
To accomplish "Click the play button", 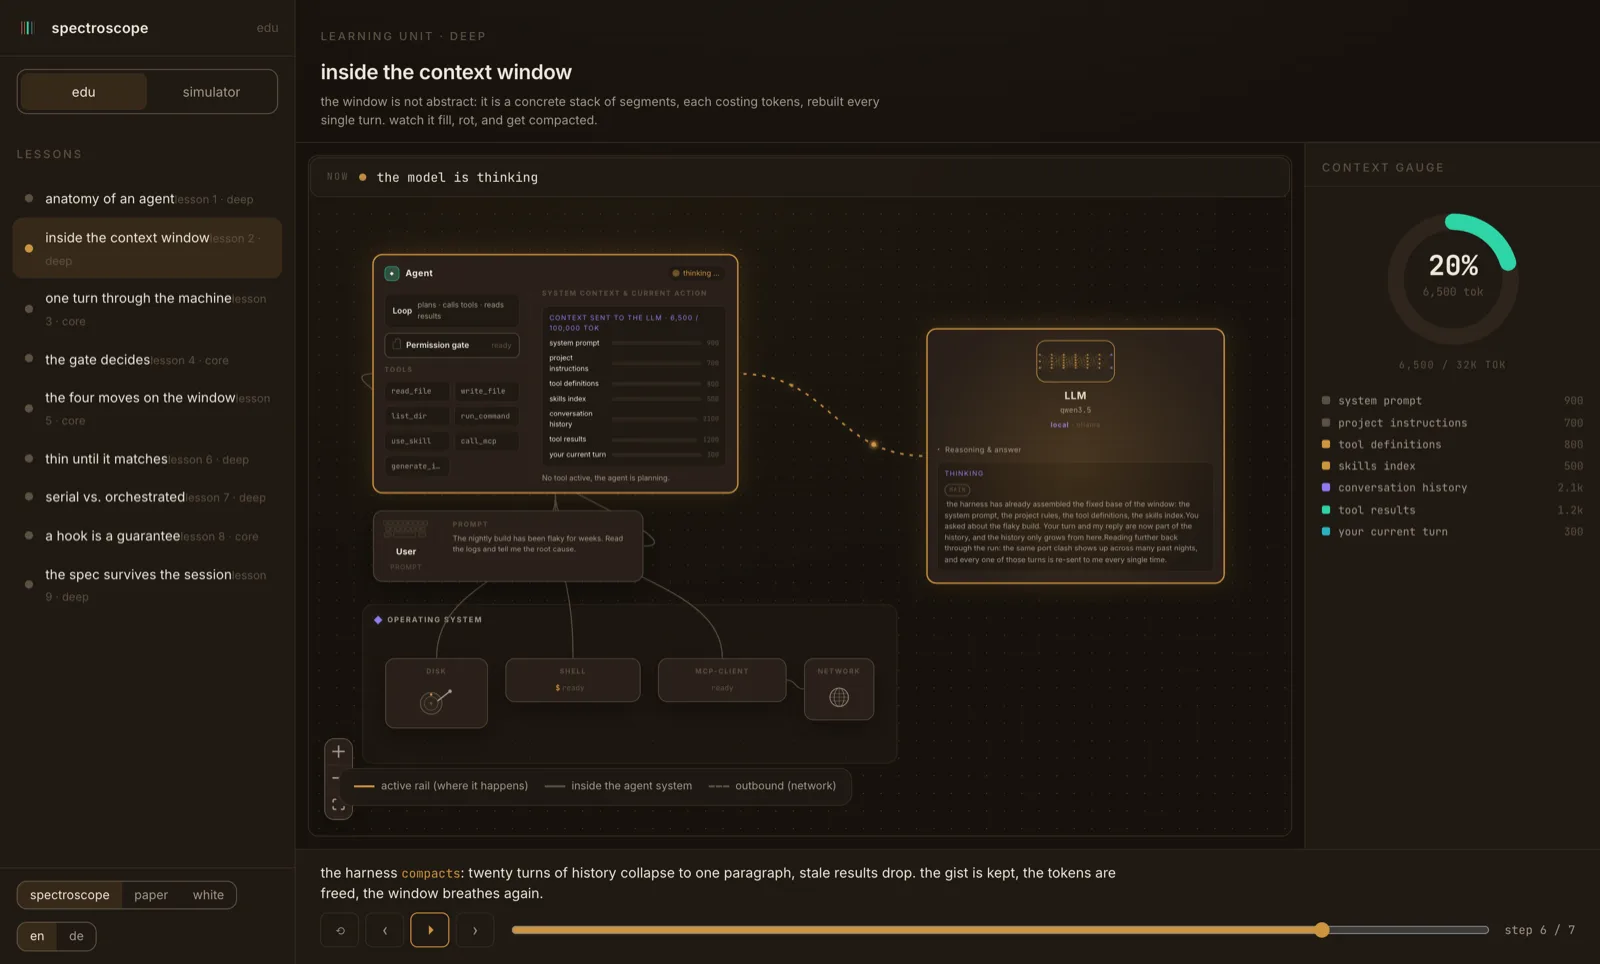I will (430, 930).
